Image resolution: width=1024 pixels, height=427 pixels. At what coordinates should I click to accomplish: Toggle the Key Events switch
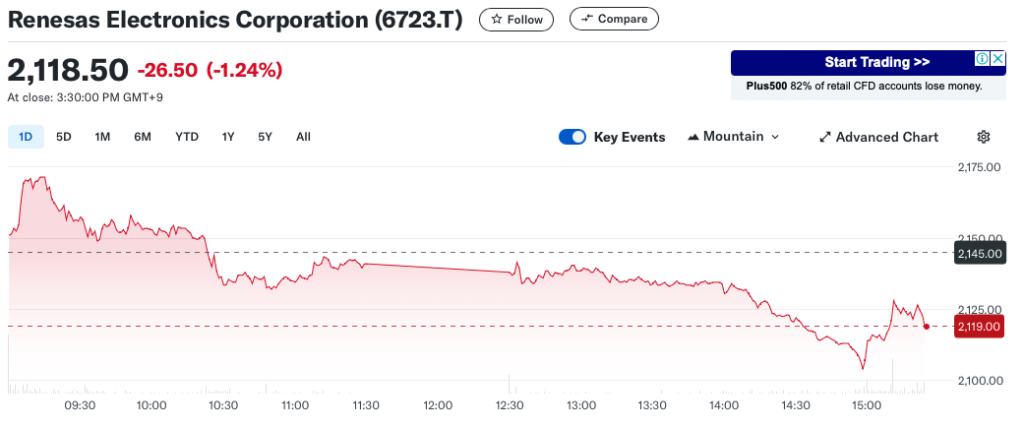(572, 137)
